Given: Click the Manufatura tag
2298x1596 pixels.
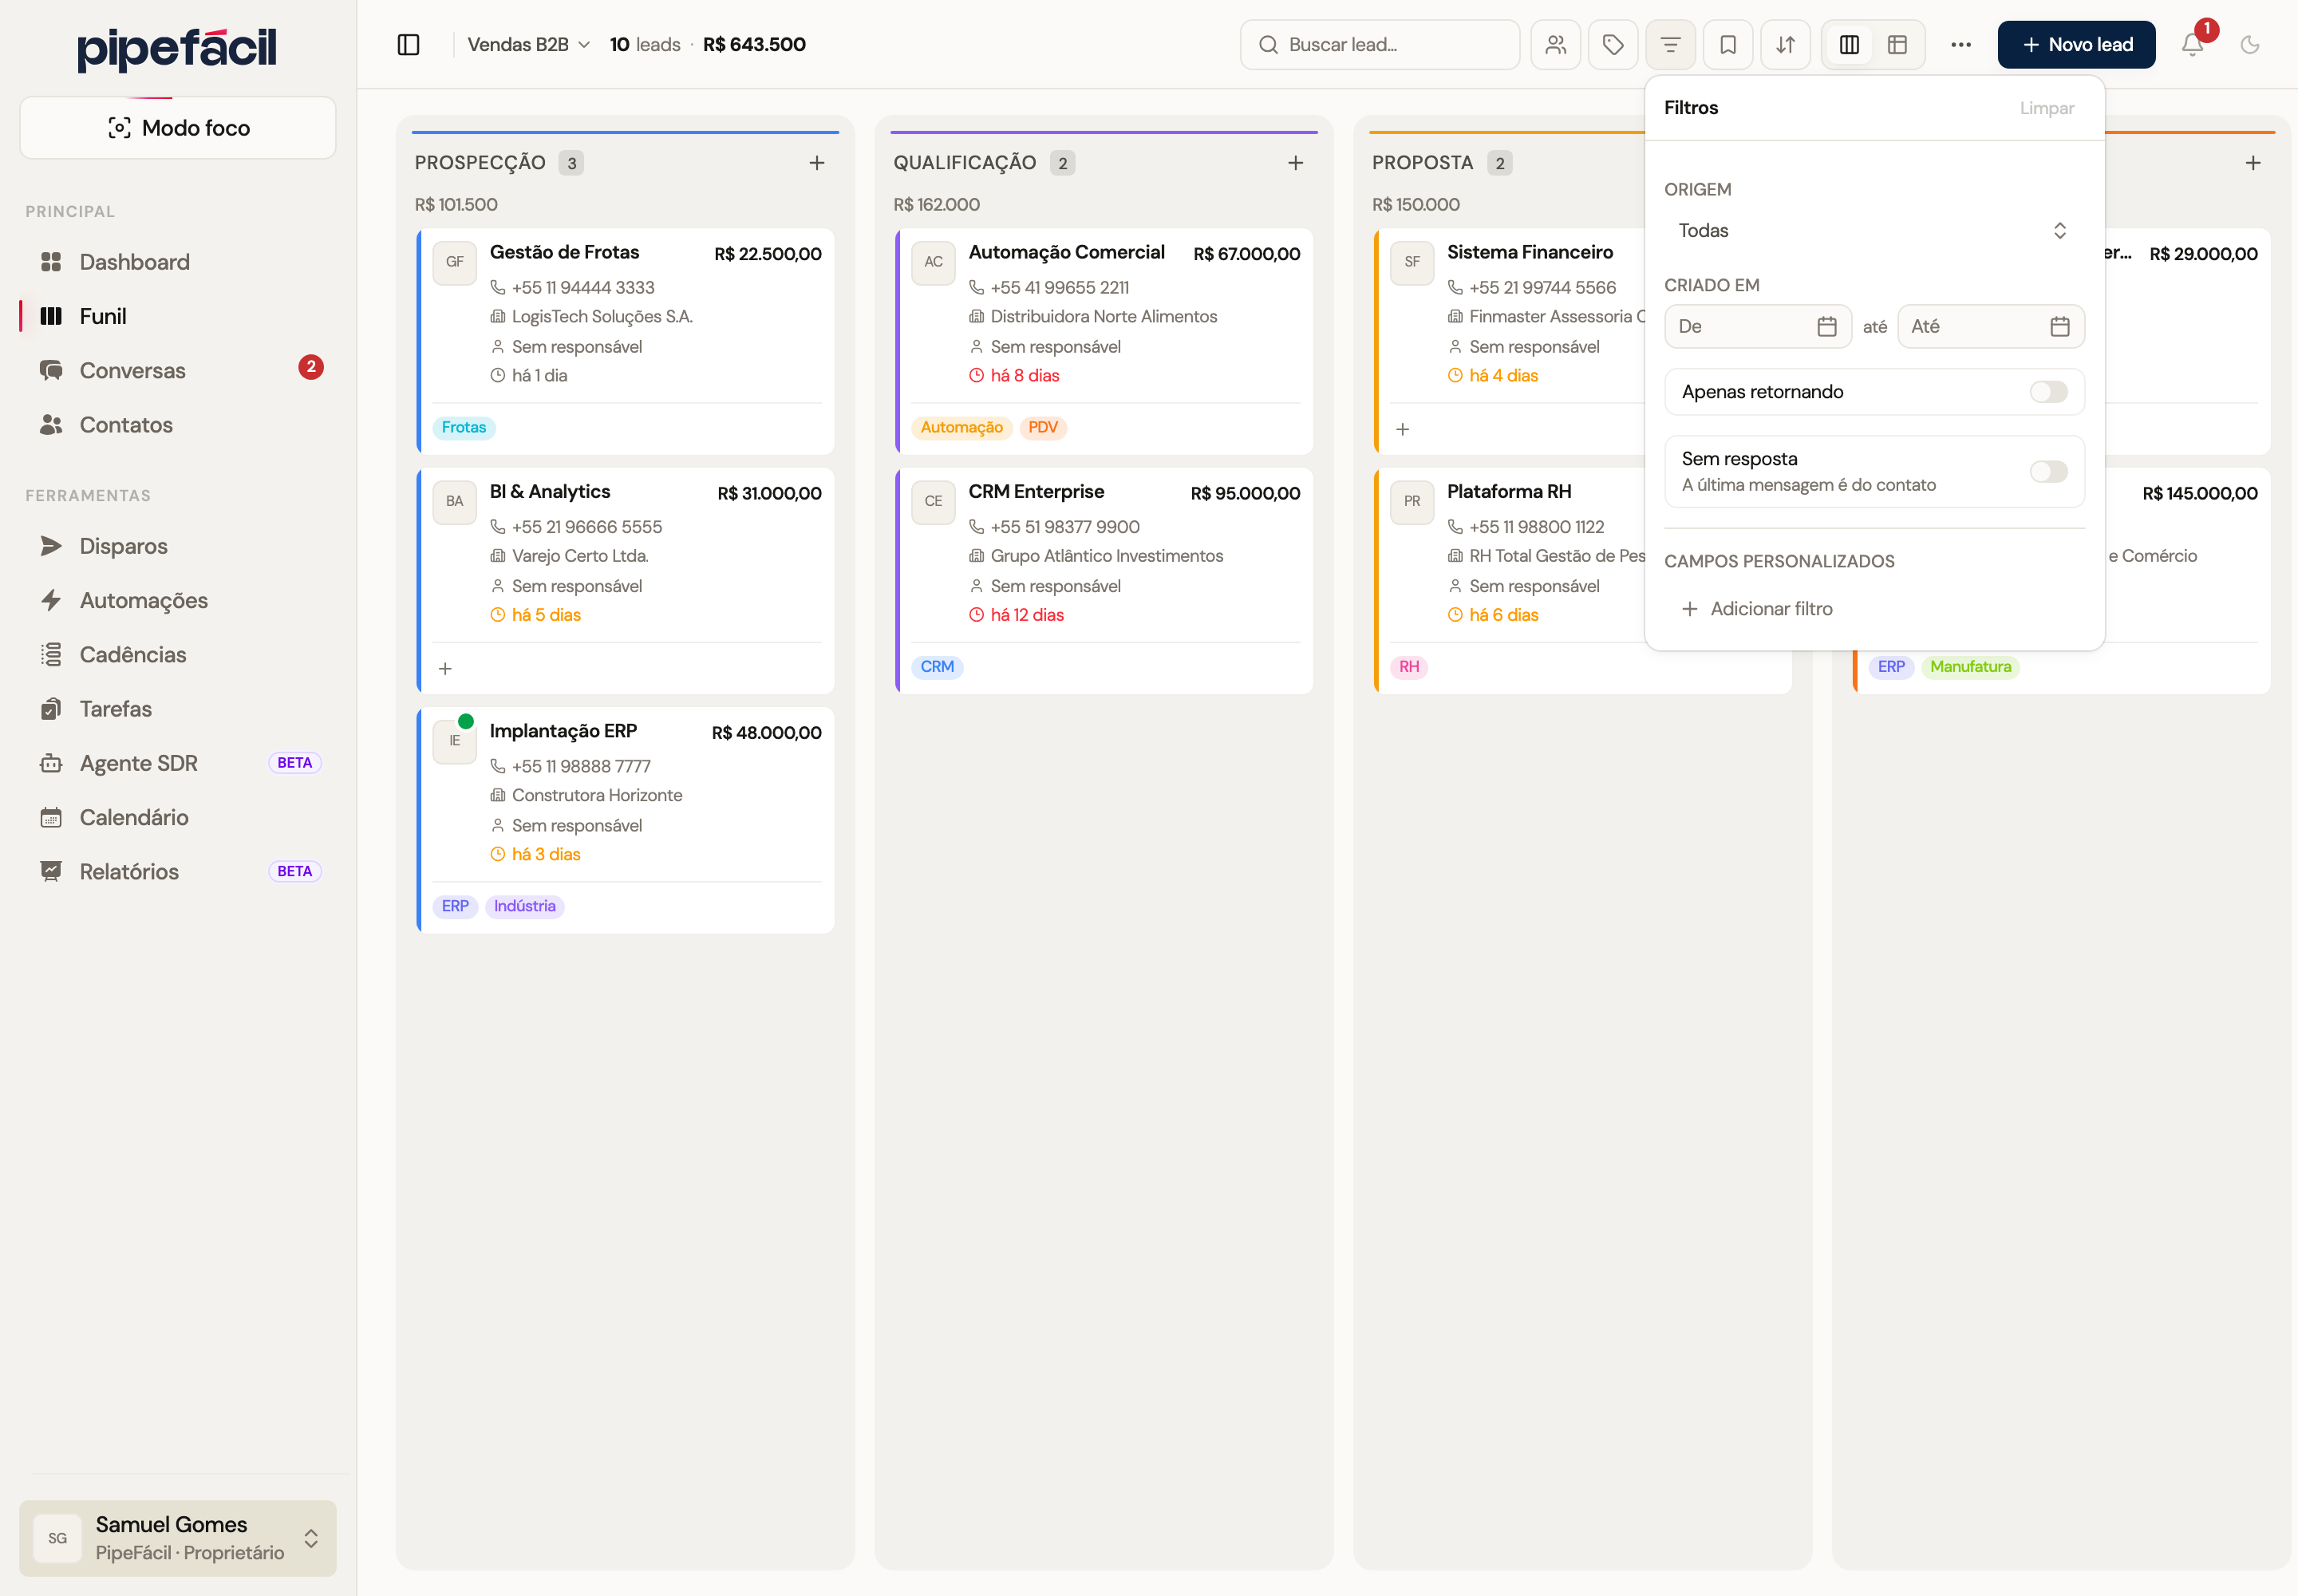Looking at the screenshot, I should [1969, 667].
